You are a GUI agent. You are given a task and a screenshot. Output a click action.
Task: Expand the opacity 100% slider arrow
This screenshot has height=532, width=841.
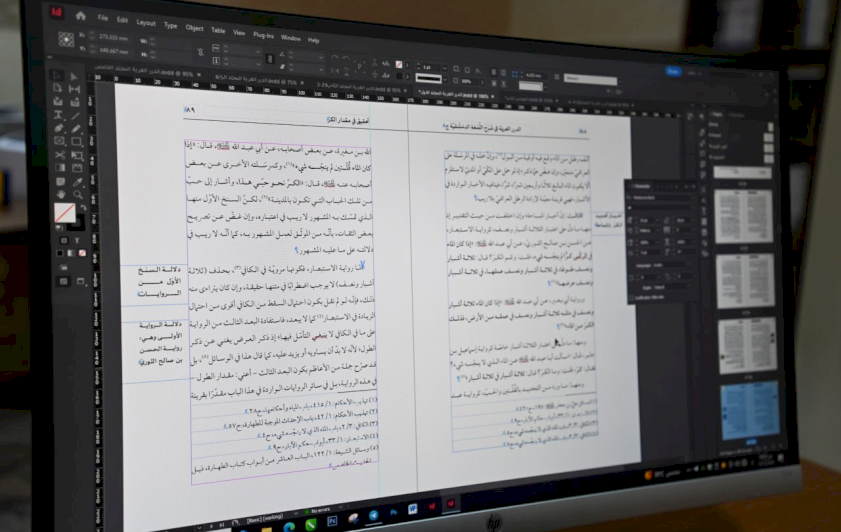(x=482, y=82)
